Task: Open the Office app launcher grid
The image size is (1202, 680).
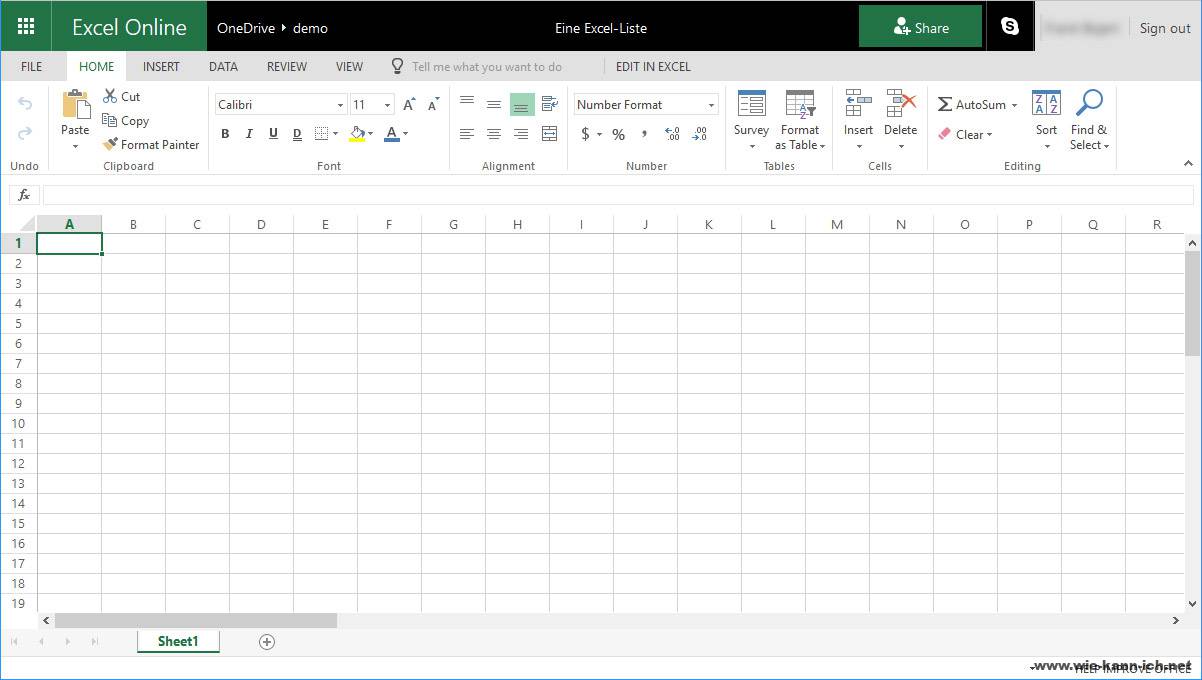Action: pos(26,27)
